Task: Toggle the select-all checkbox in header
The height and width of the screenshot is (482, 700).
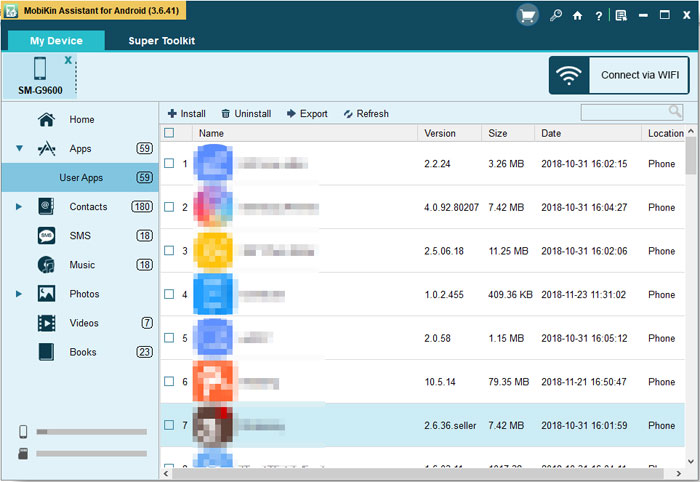Action: coord(169,133)
